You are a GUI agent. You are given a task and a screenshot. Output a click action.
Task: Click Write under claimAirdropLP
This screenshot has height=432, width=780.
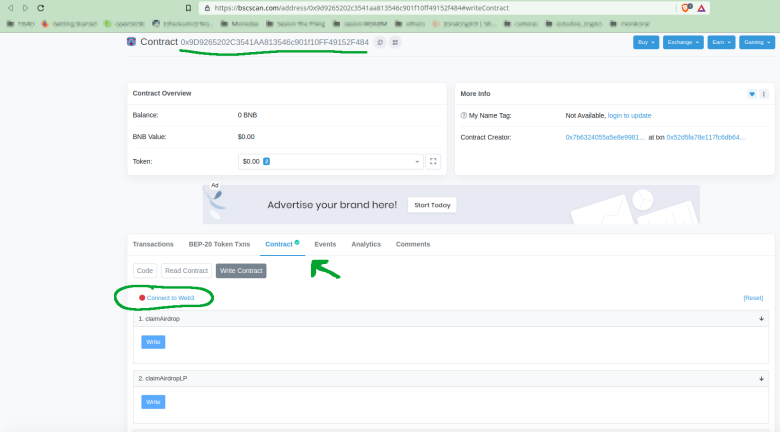153,402
